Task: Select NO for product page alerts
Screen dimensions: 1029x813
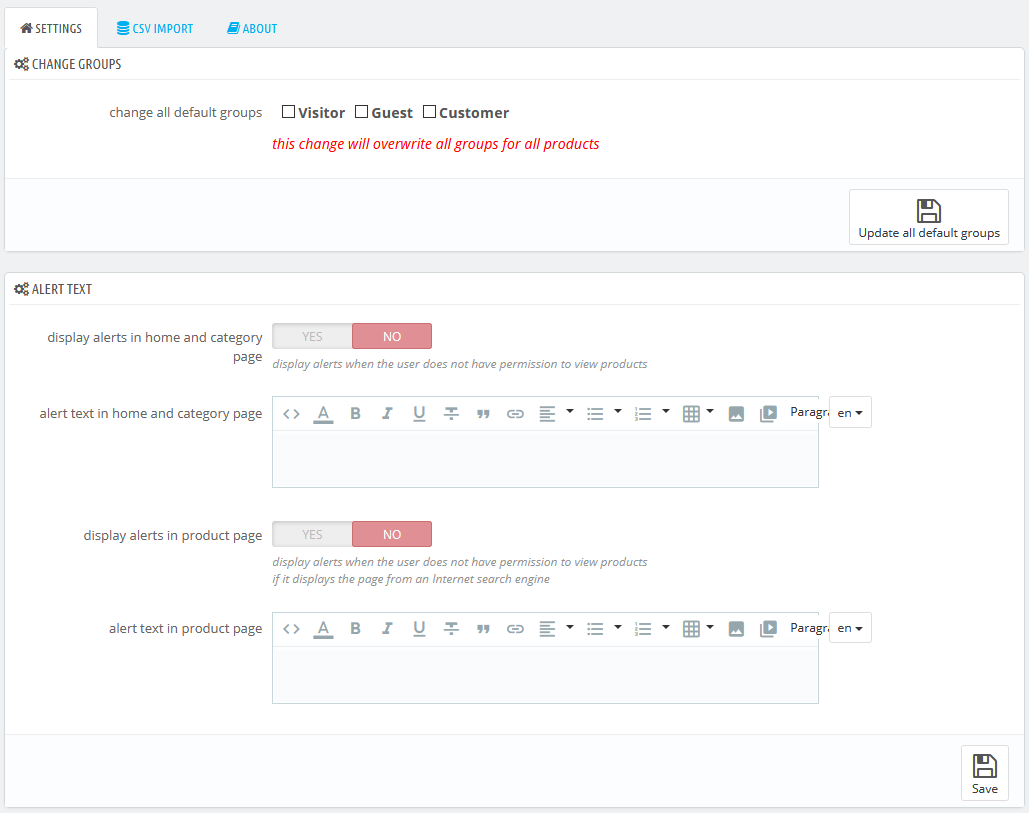Action: [392, 534]
